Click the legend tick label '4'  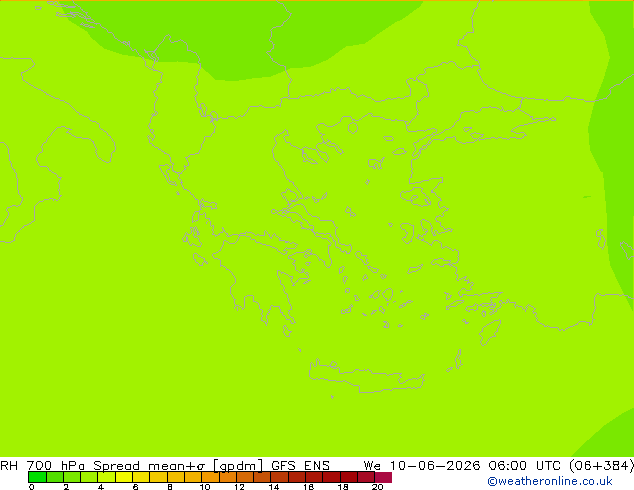(x=101, y=487)
